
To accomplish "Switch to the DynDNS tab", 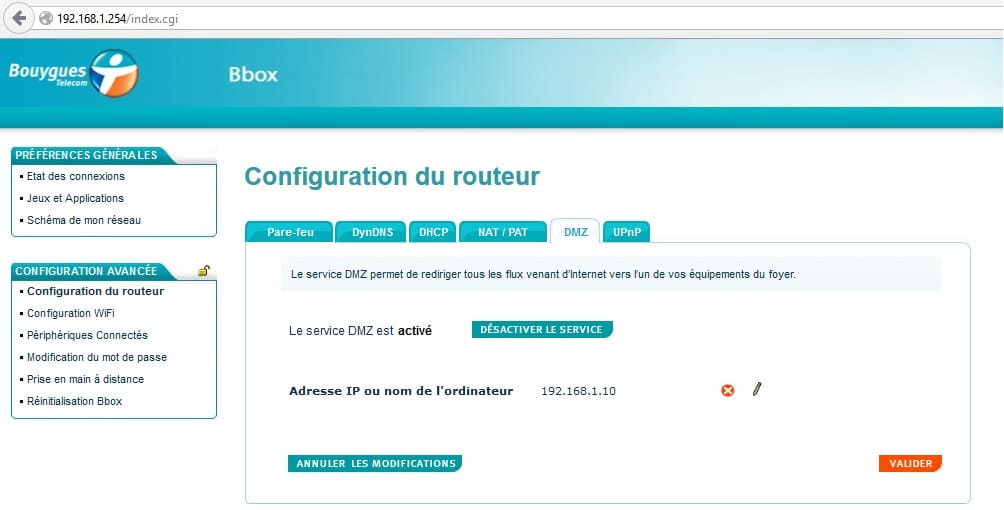I will 371,232.
